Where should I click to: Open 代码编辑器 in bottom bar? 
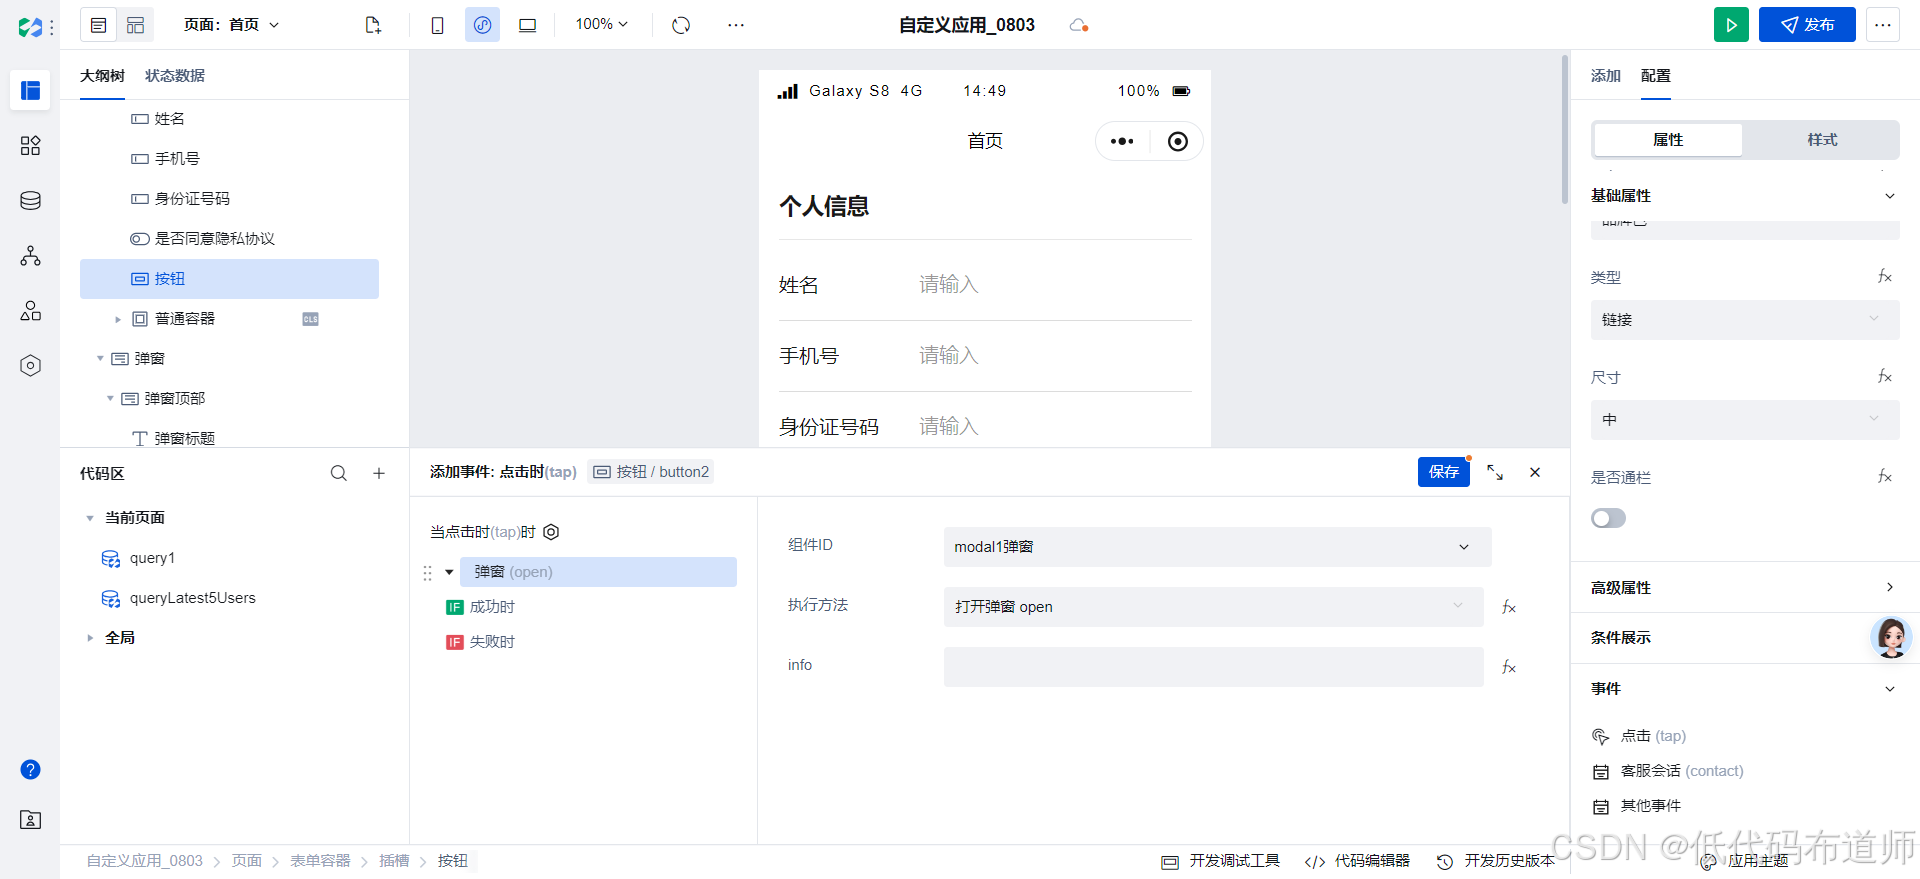coord(1358,861)
